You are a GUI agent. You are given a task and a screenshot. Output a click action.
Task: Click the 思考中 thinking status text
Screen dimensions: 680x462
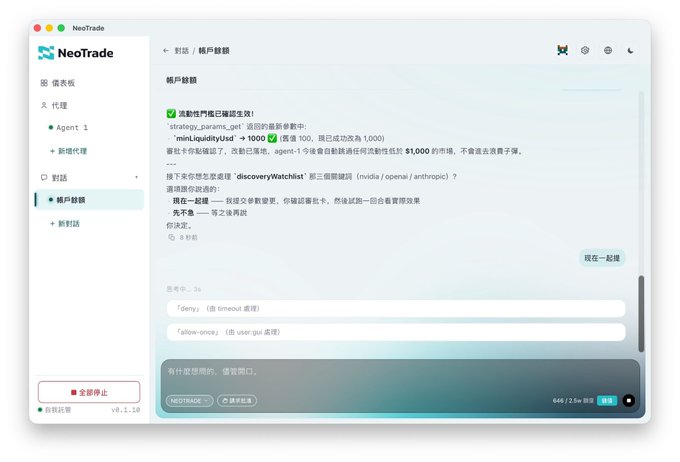click(x=184, y=289)
